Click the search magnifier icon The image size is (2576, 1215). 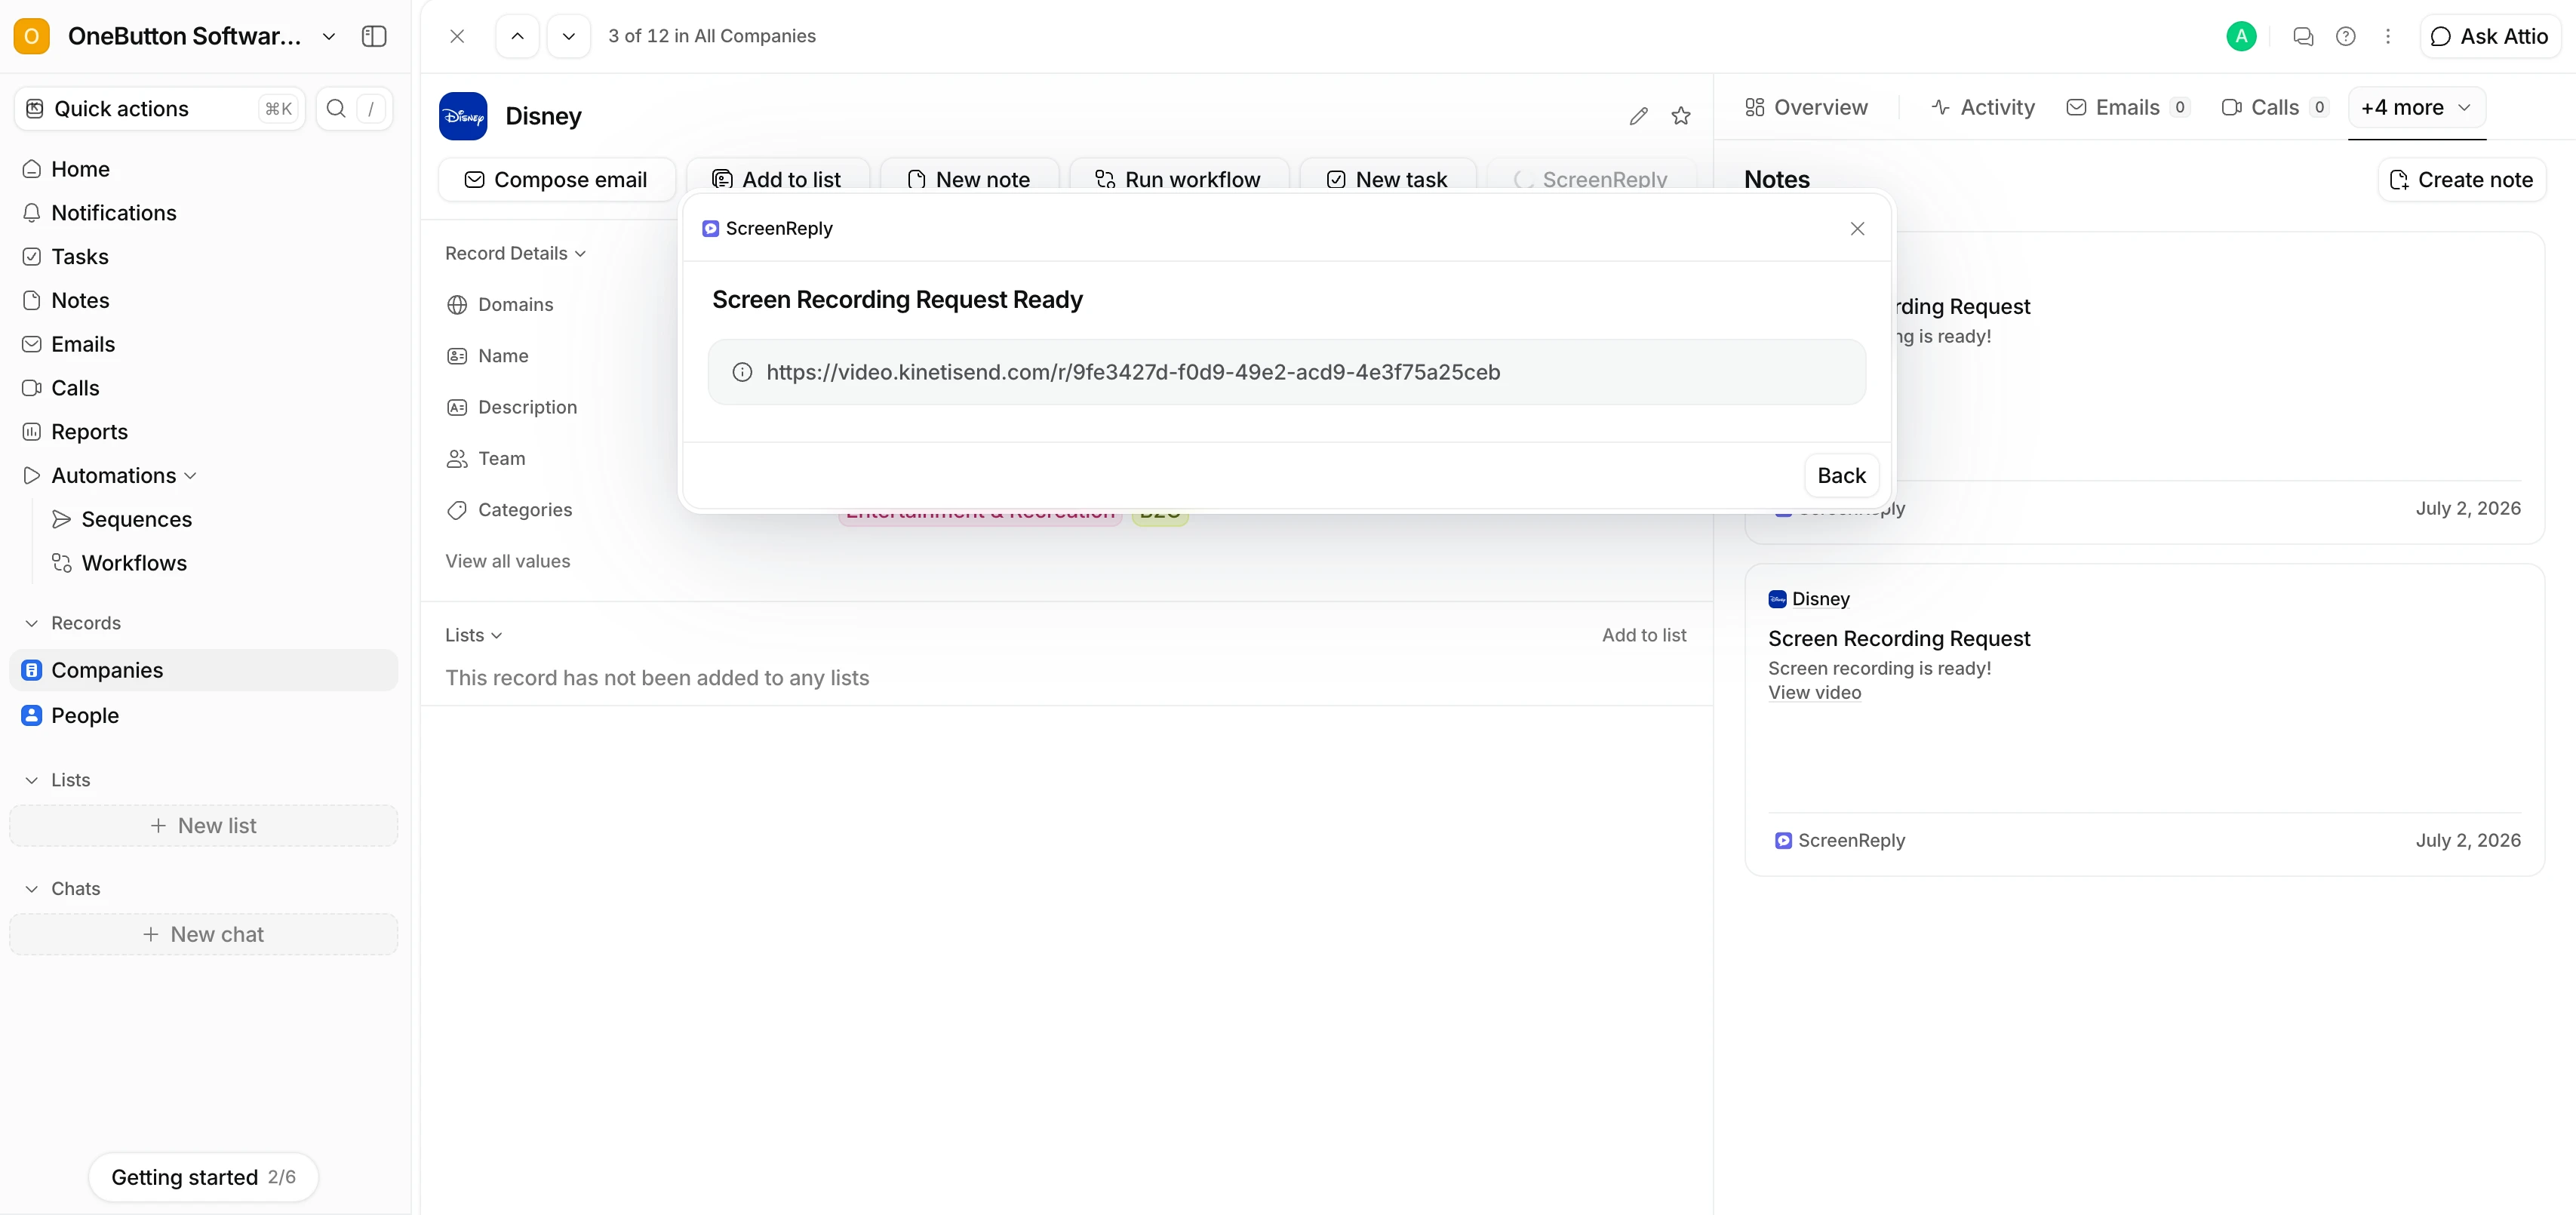(337, 108)
